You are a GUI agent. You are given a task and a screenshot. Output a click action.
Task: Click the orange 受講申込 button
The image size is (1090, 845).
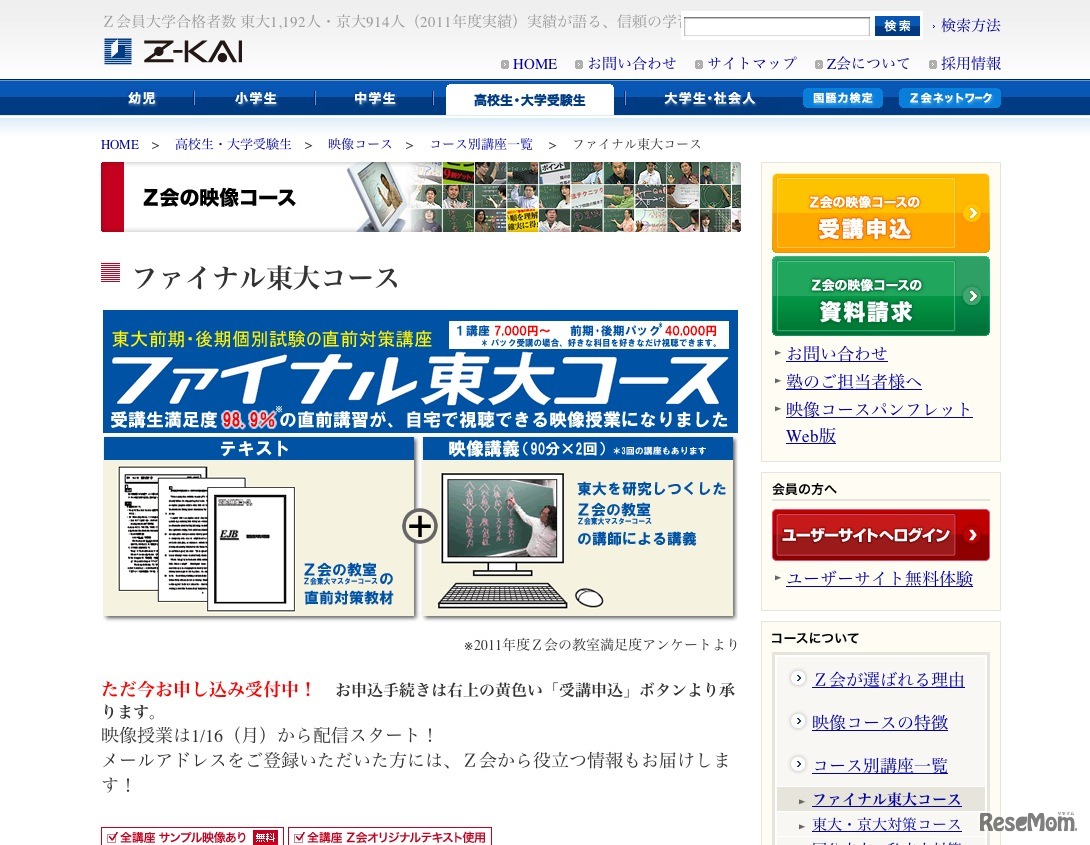point(881,213)
